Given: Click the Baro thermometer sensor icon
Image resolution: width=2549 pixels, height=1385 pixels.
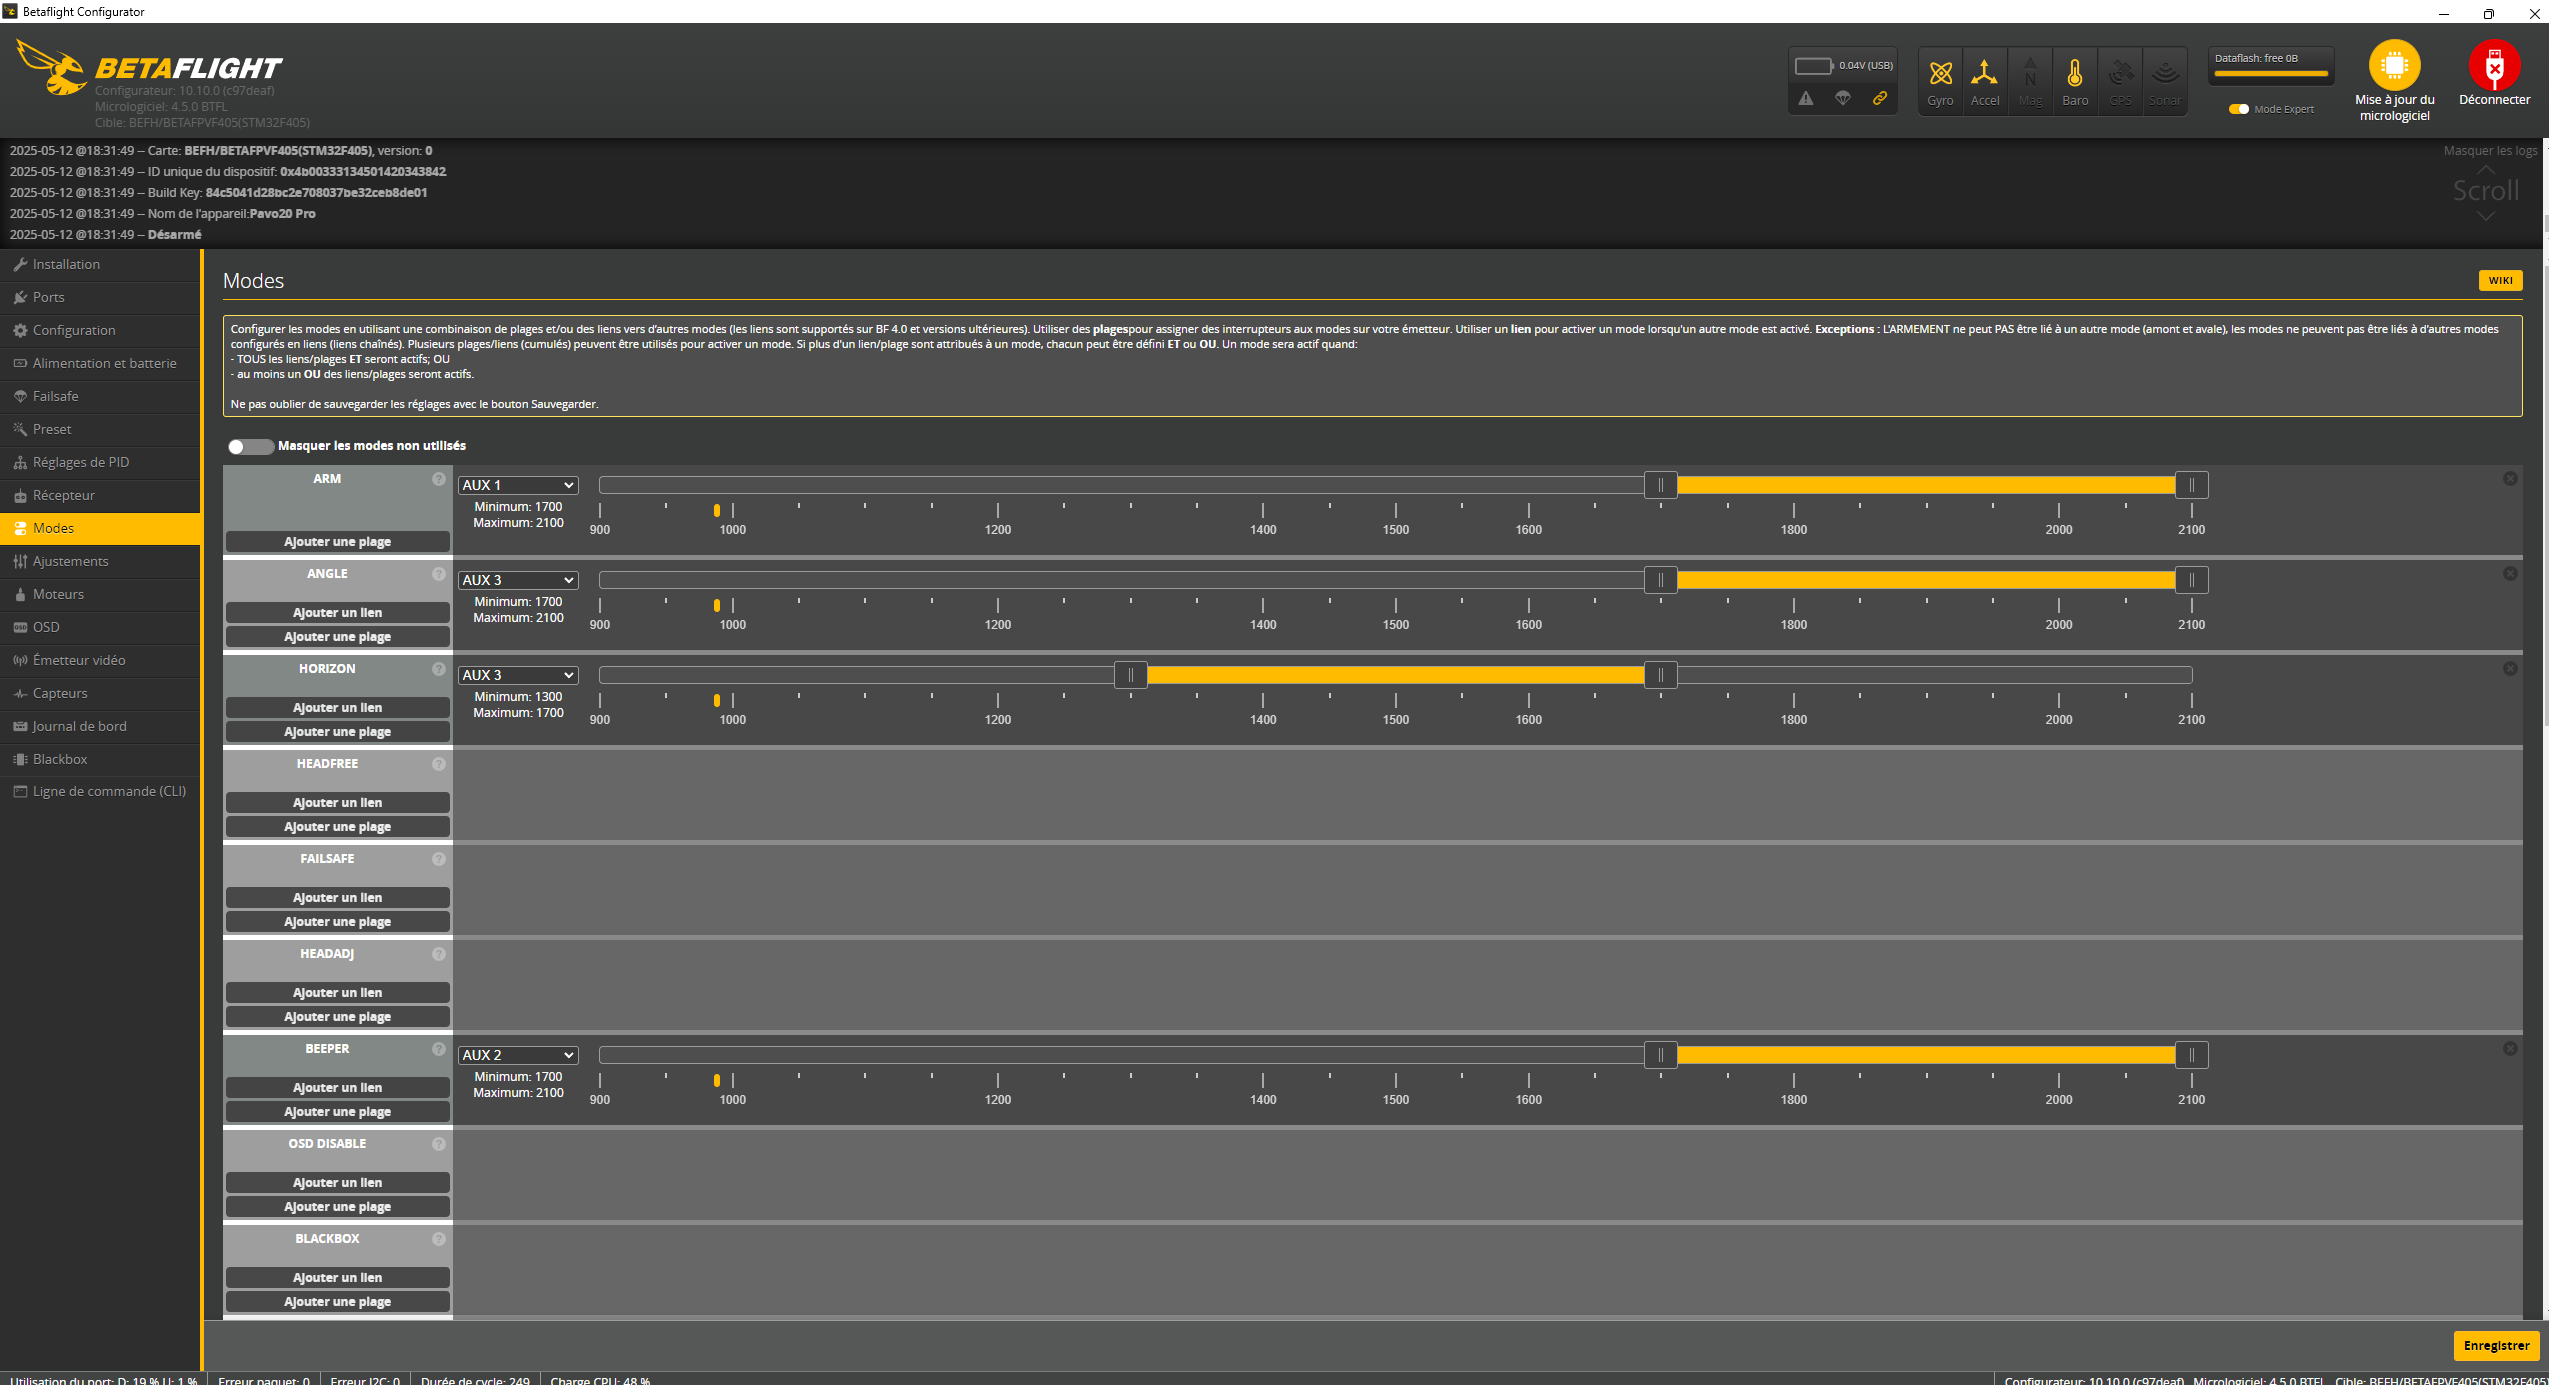Looking at the screenshot, I should tap(2074, 74).
